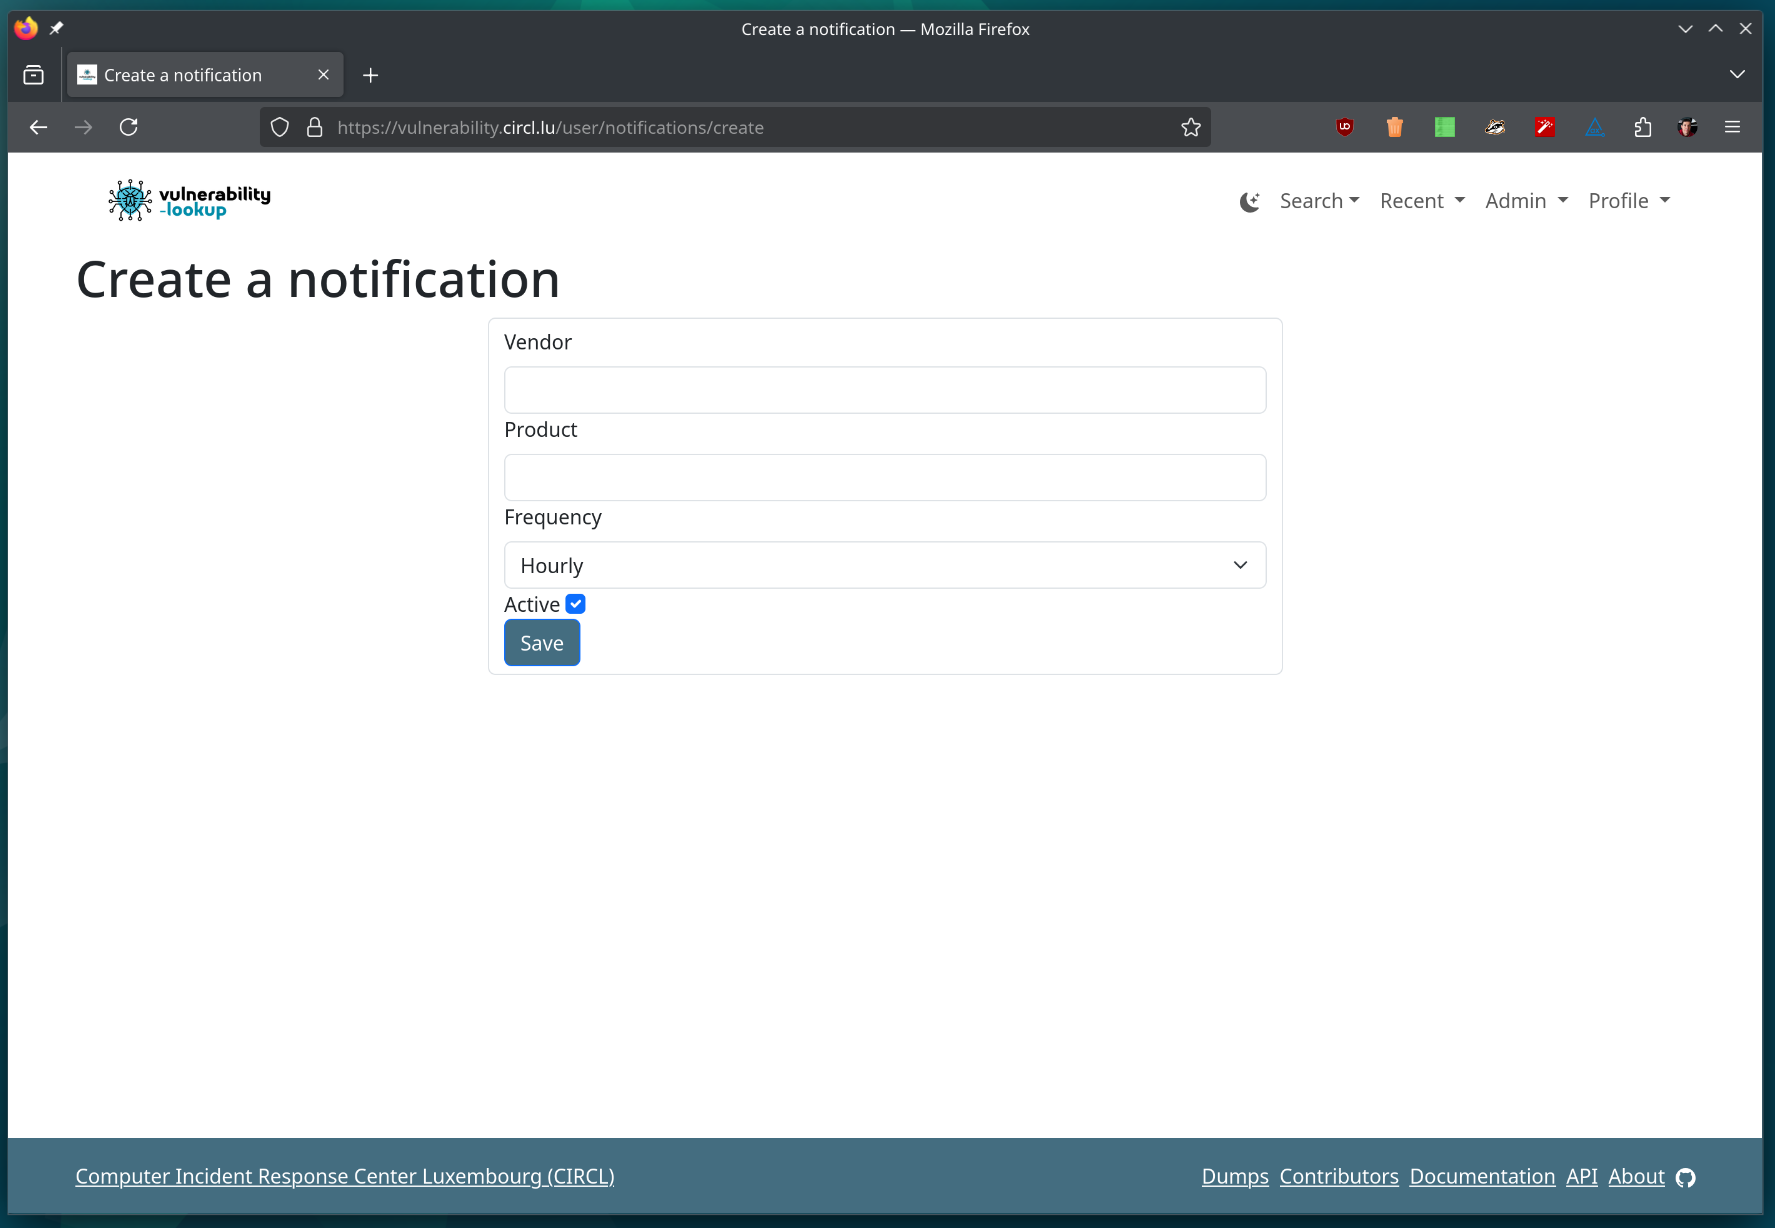
Task: Open the About footer link
Action: click(x=1636, y=1176)
